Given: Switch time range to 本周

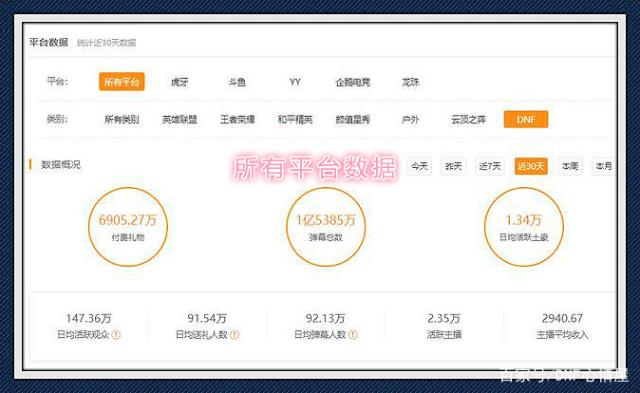Looking at the screenshot, I should pos(570,166).
